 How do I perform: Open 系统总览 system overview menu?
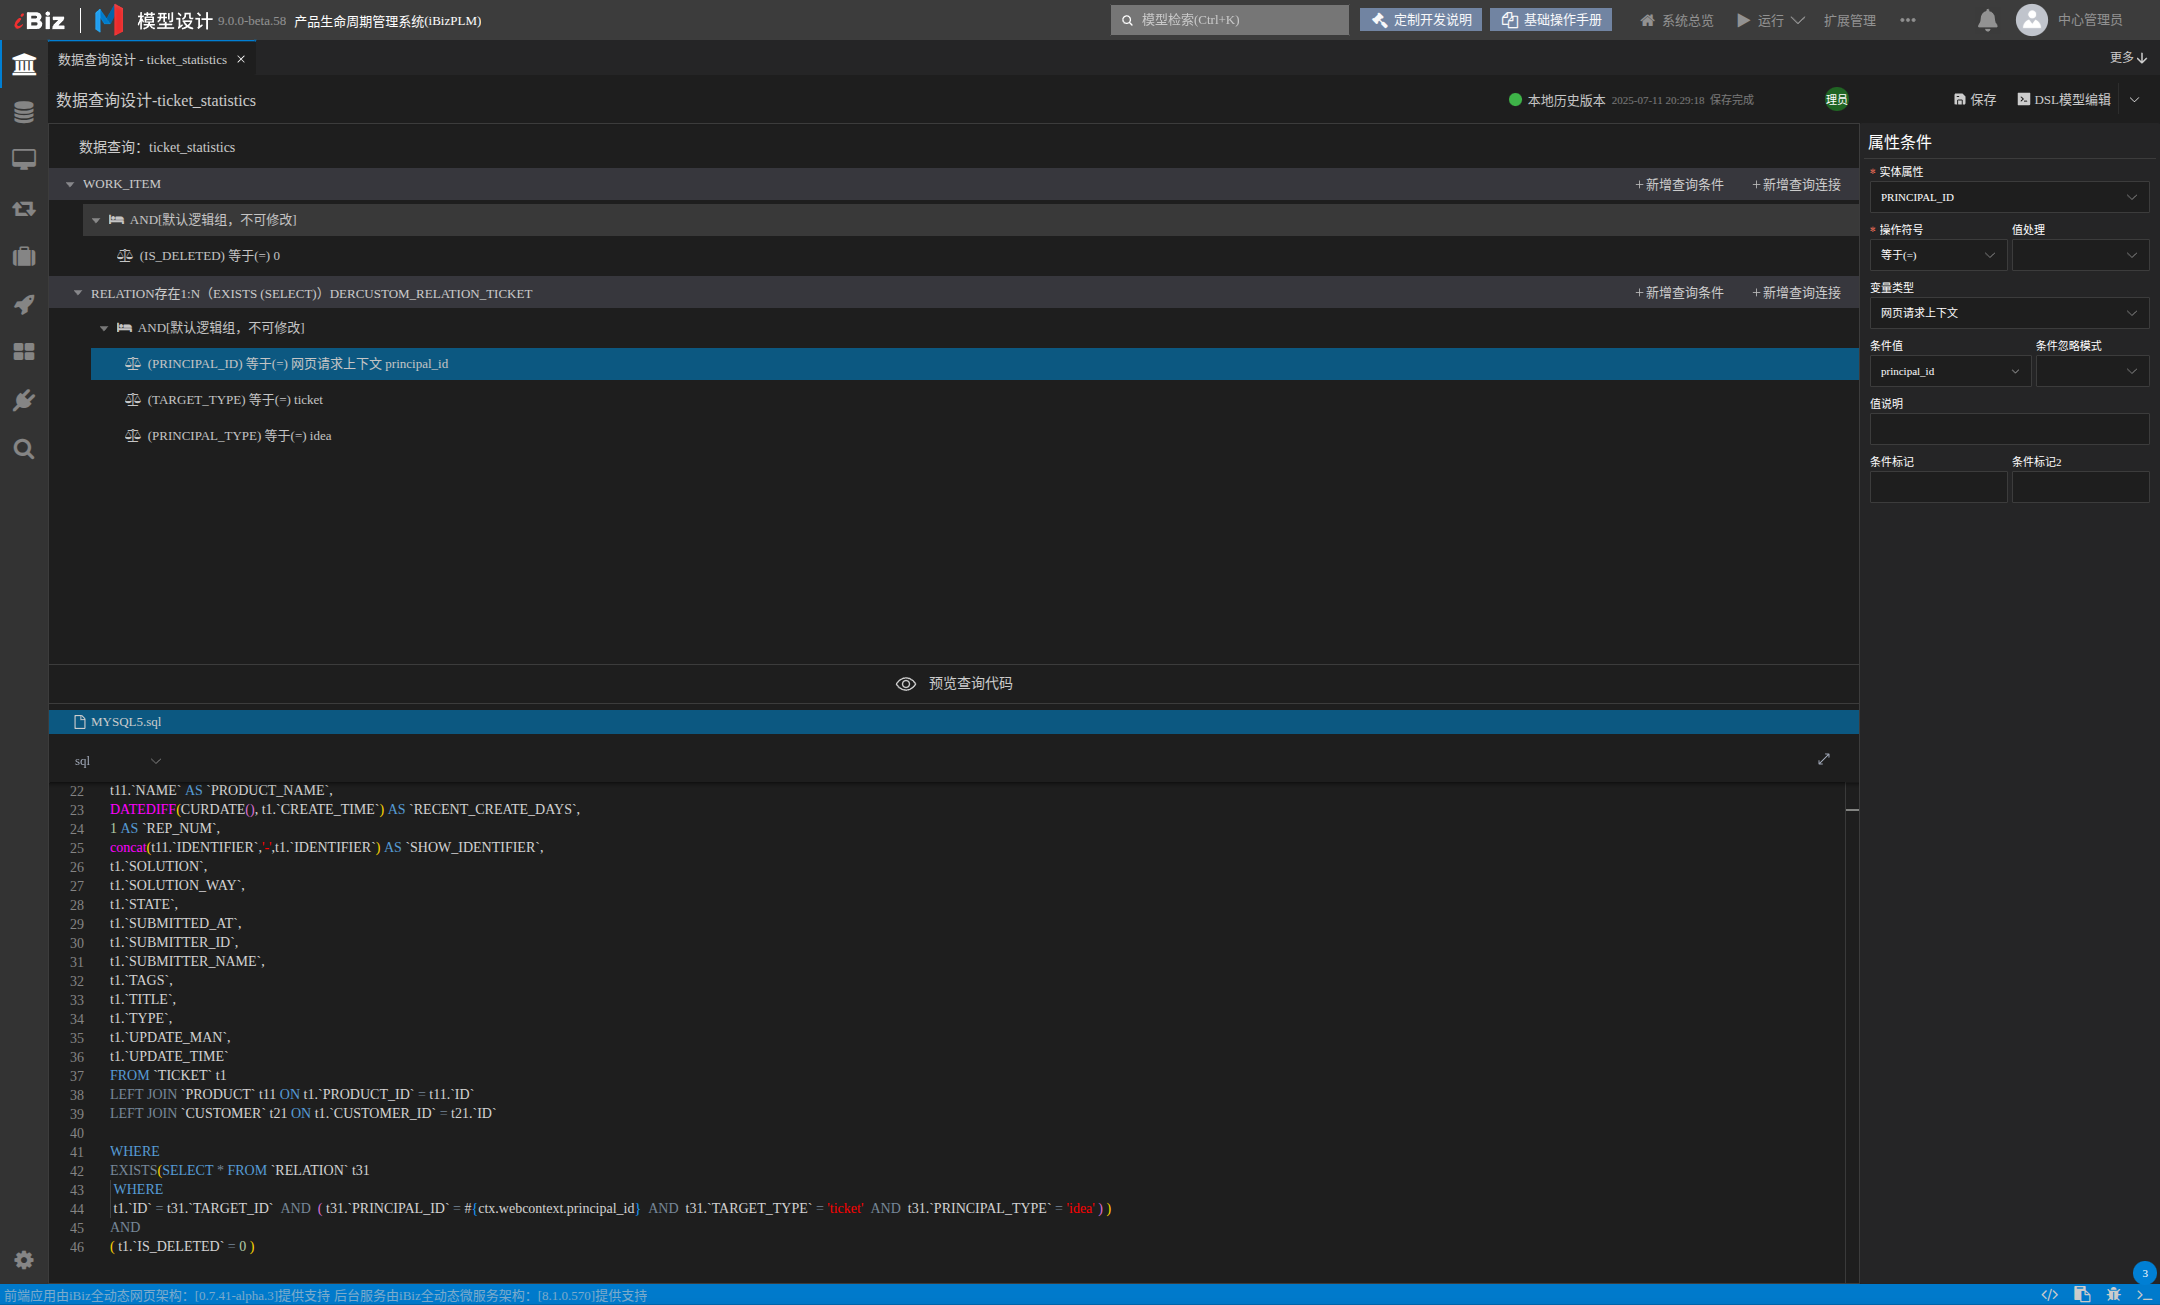coord(1677,20)
